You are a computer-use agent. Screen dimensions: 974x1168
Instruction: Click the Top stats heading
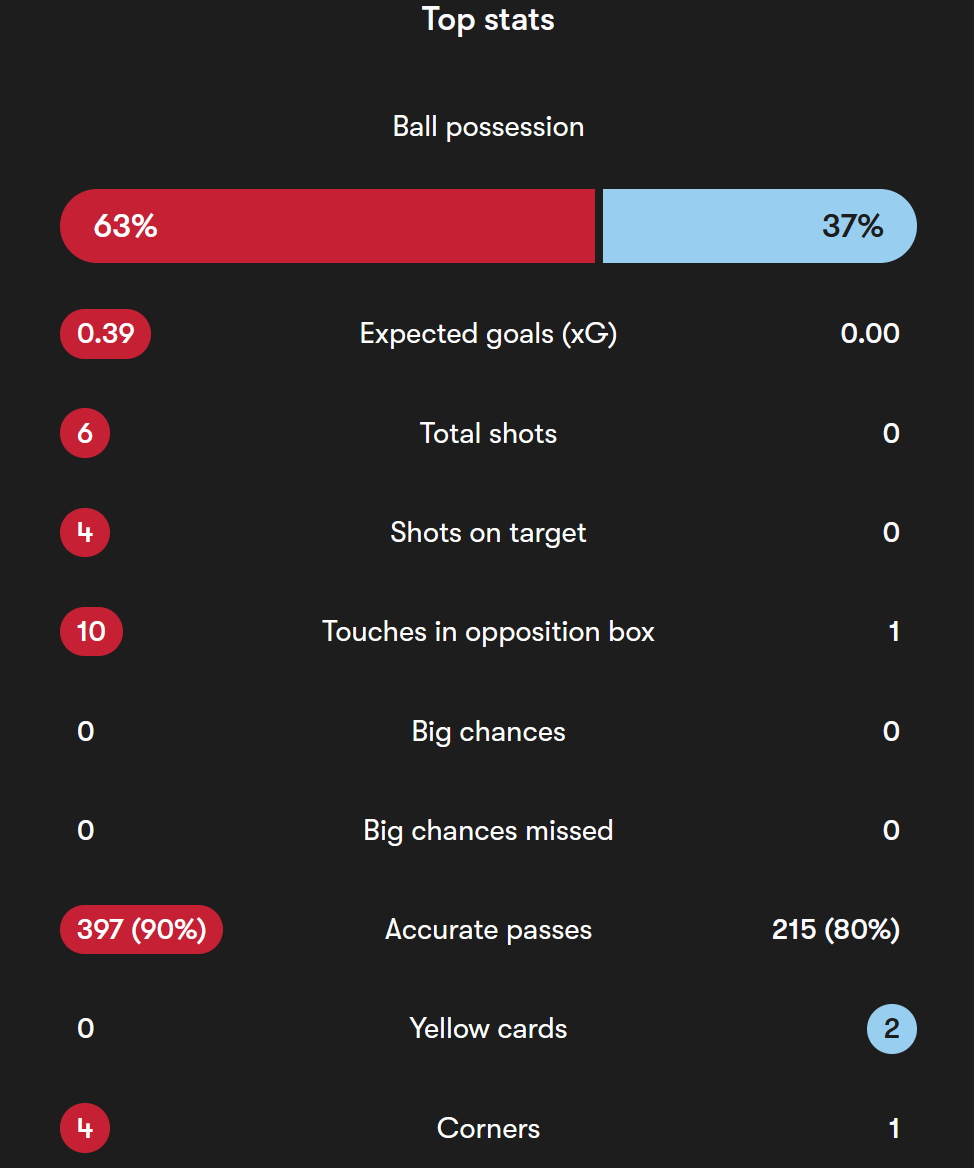coord(488,19)
